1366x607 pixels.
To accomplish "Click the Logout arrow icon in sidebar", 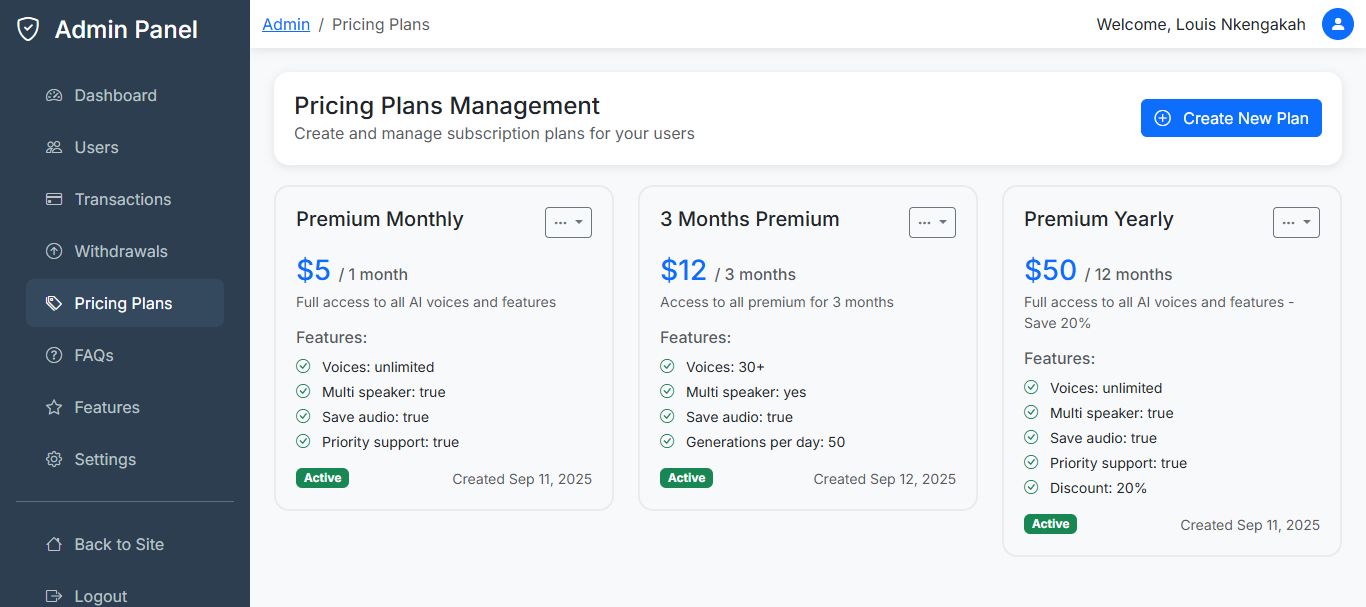I will point(54,596).
